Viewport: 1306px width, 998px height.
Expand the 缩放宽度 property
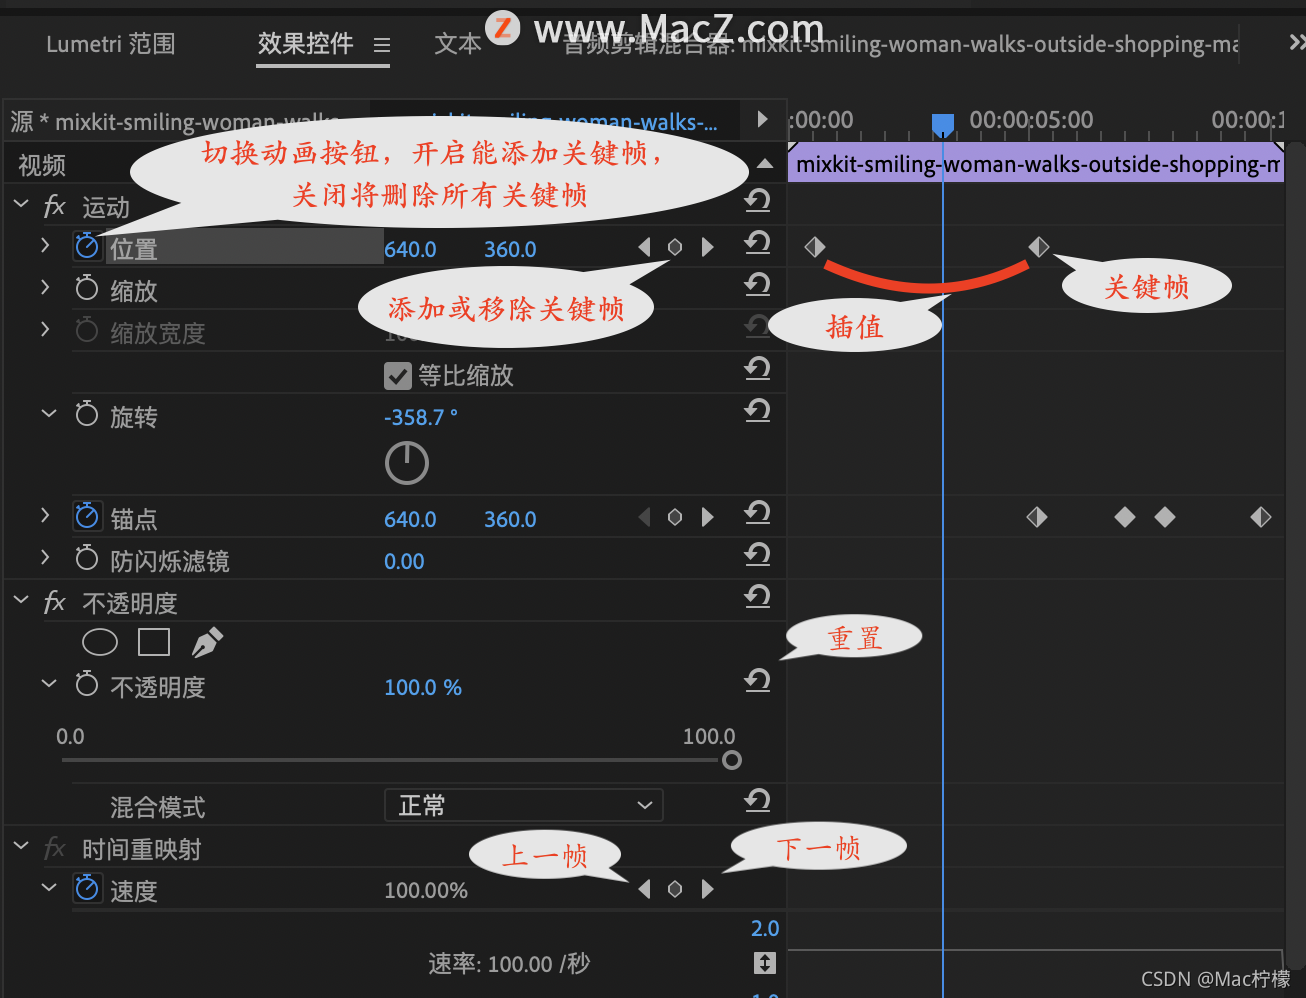click(x=45, y=329)
